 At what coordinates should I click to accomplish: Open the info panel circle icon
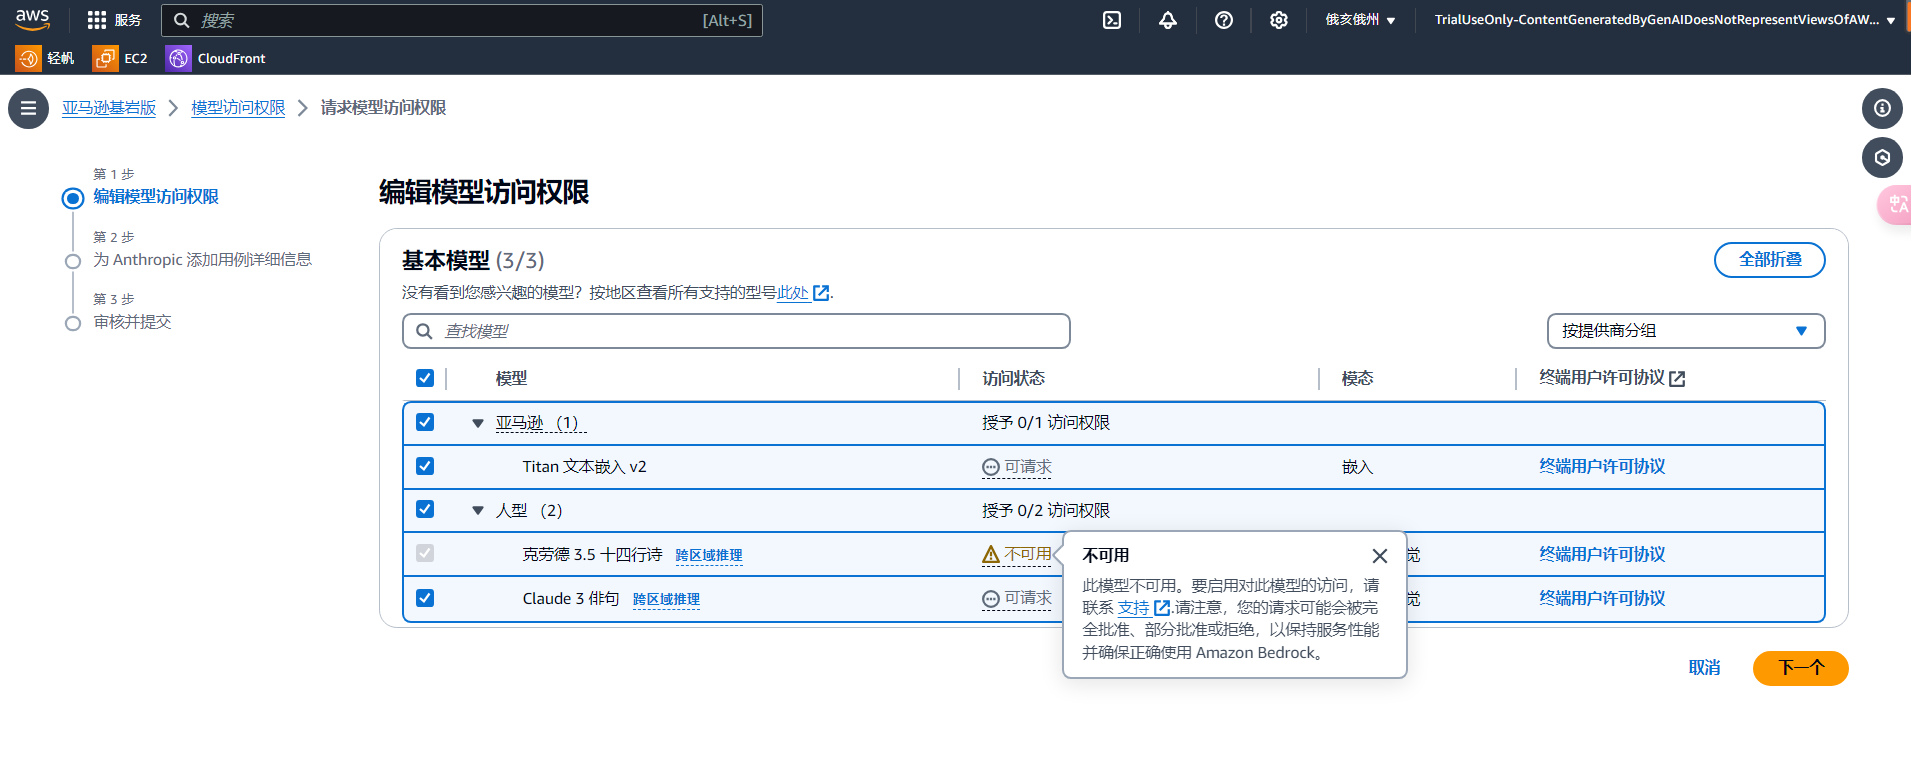coord(1882,108)
